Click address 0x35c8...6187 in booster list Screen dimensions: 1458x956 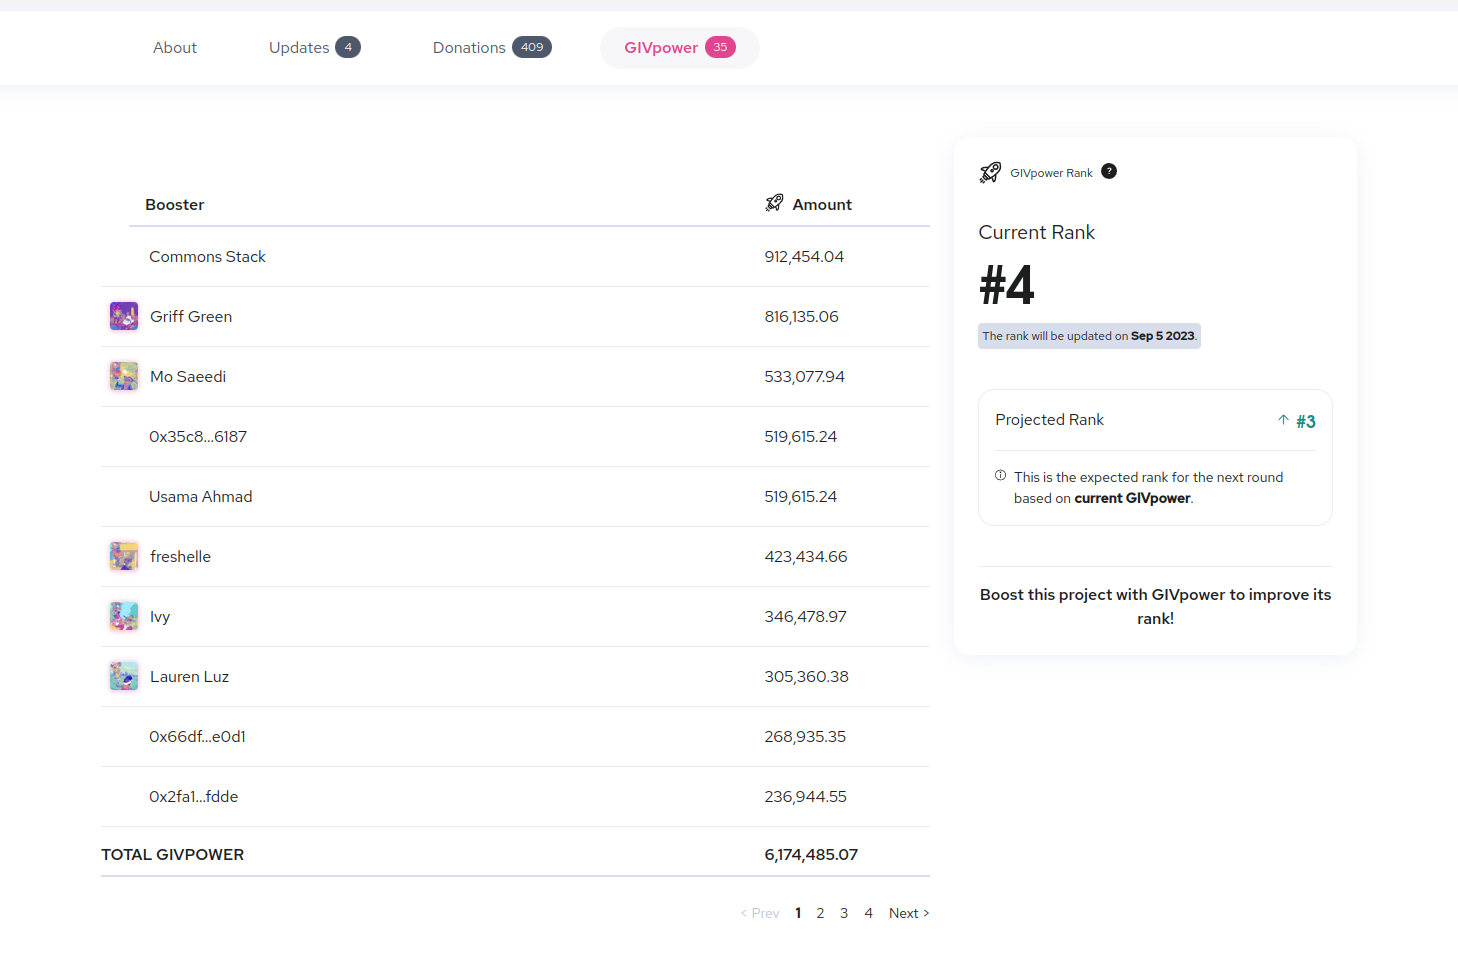coord(198,437)
